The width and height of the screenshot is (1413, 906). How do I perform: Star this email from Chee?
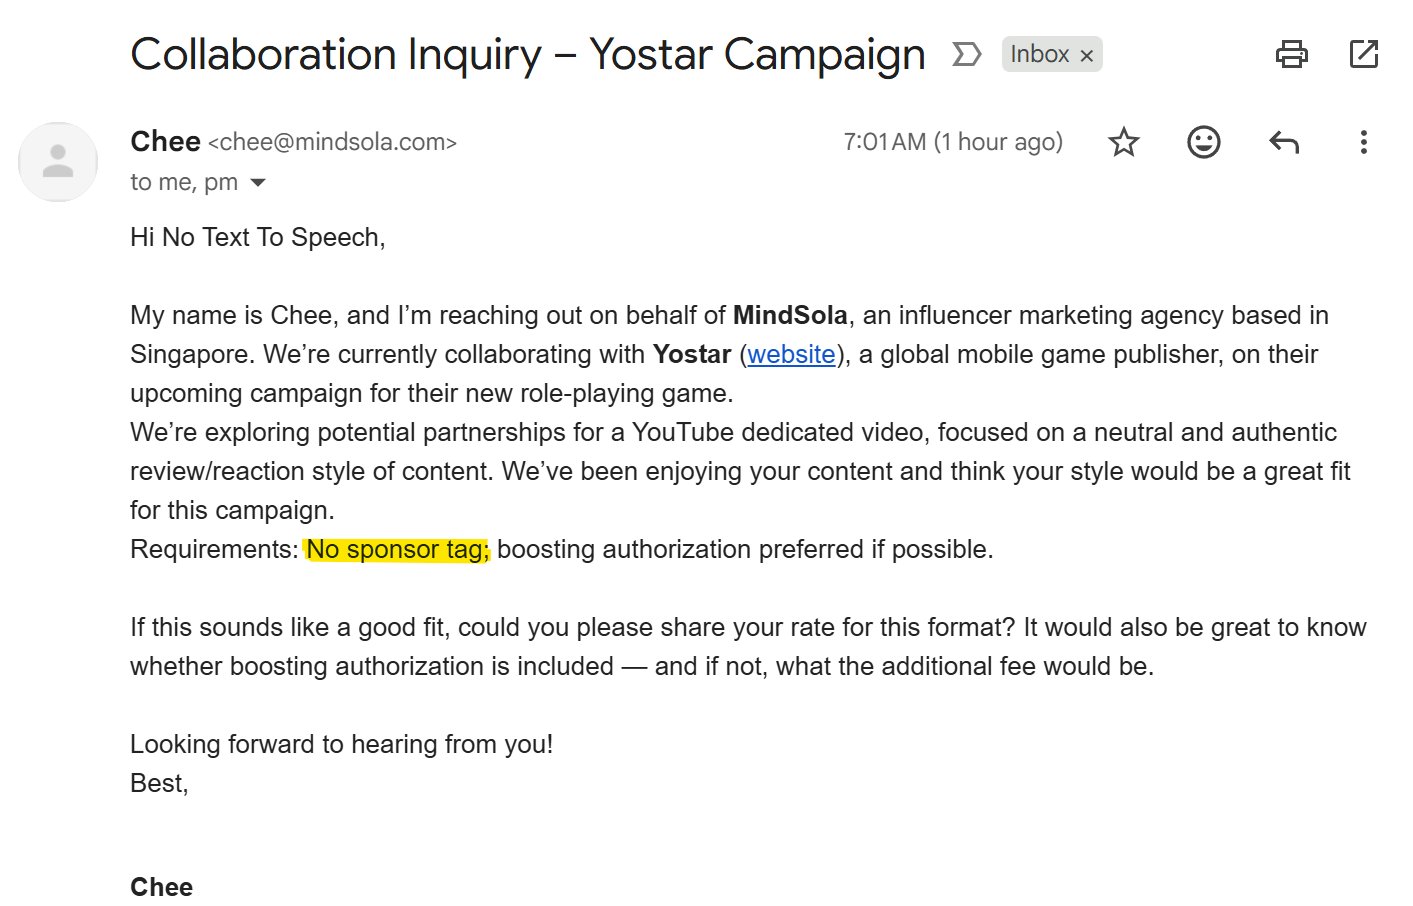click(x=1123, y=142)
